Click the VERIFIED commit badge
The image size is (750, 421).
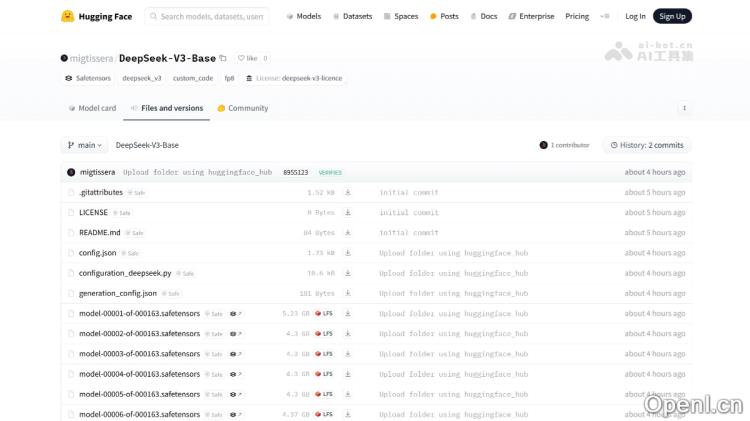[x=330, y=172]
